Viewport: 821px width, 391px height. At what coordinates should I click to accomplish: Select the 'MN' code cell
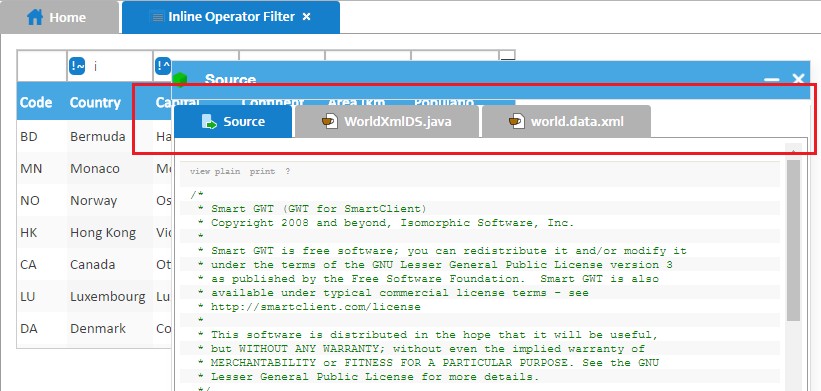click(x=42, y=169)
